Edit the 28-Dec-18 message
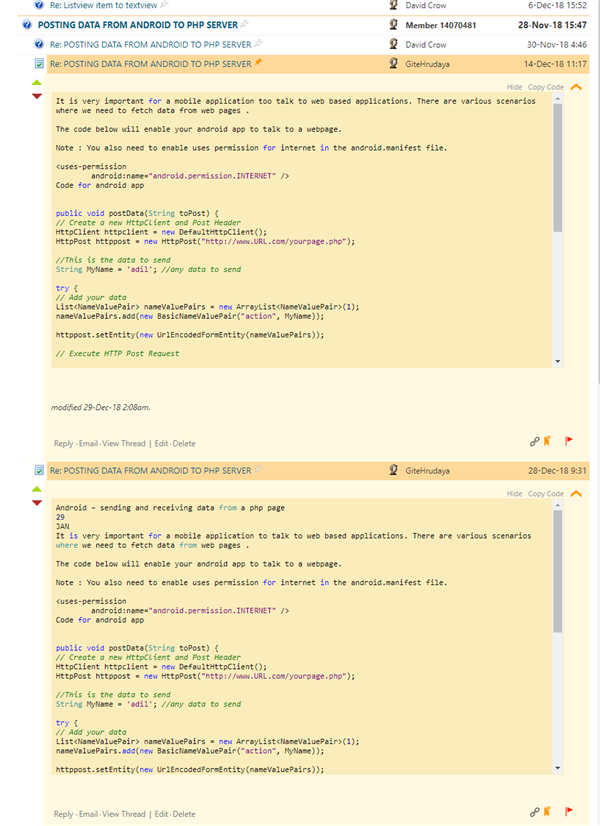This screenshot has height=826, width=600. click(161, 814)
